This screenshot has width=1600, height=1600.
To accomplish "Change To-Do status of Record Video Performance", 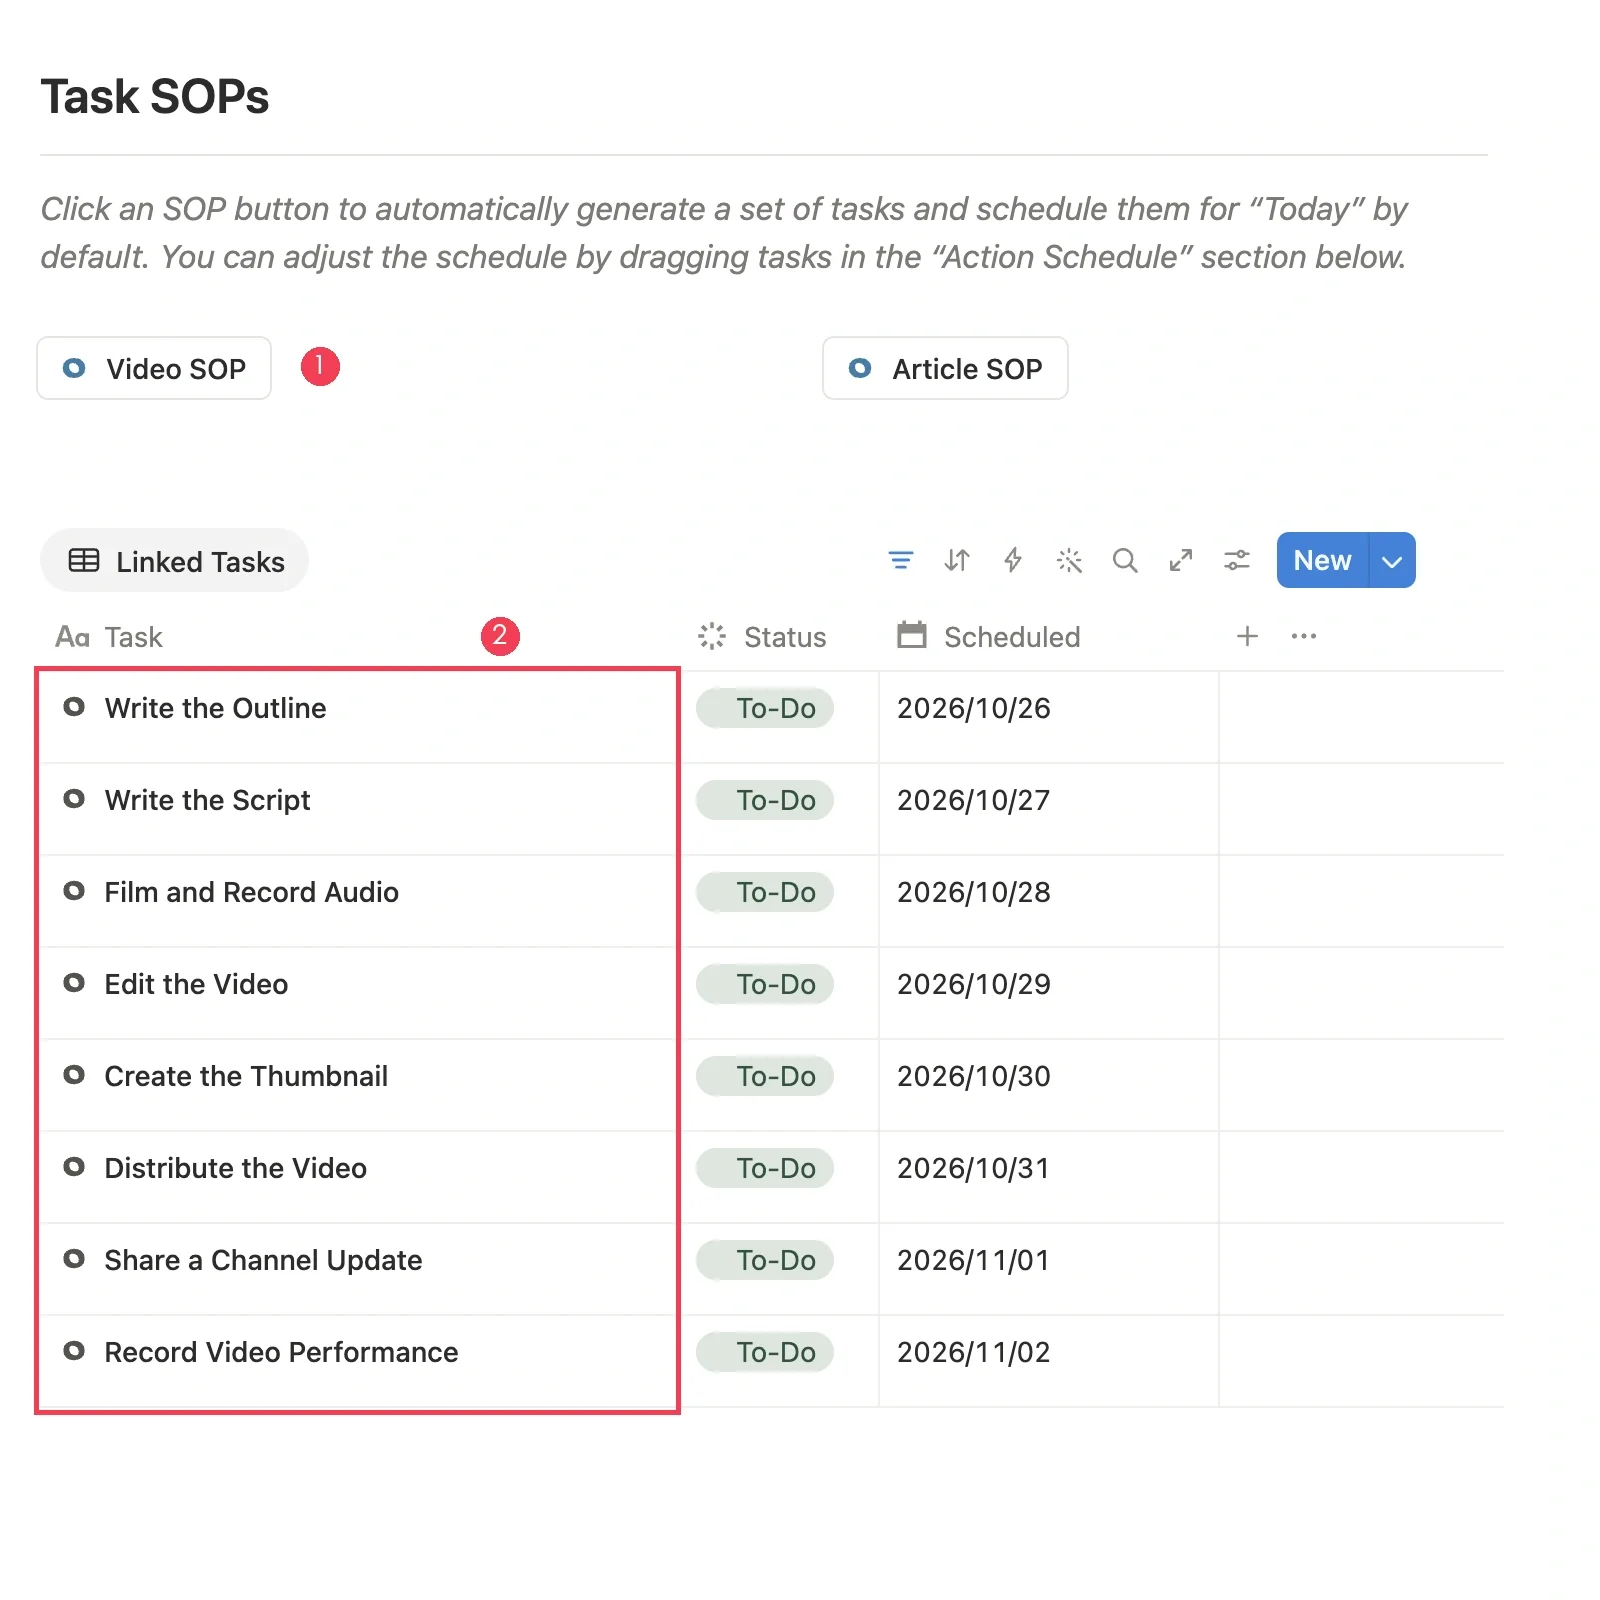I will point(765,1352).
